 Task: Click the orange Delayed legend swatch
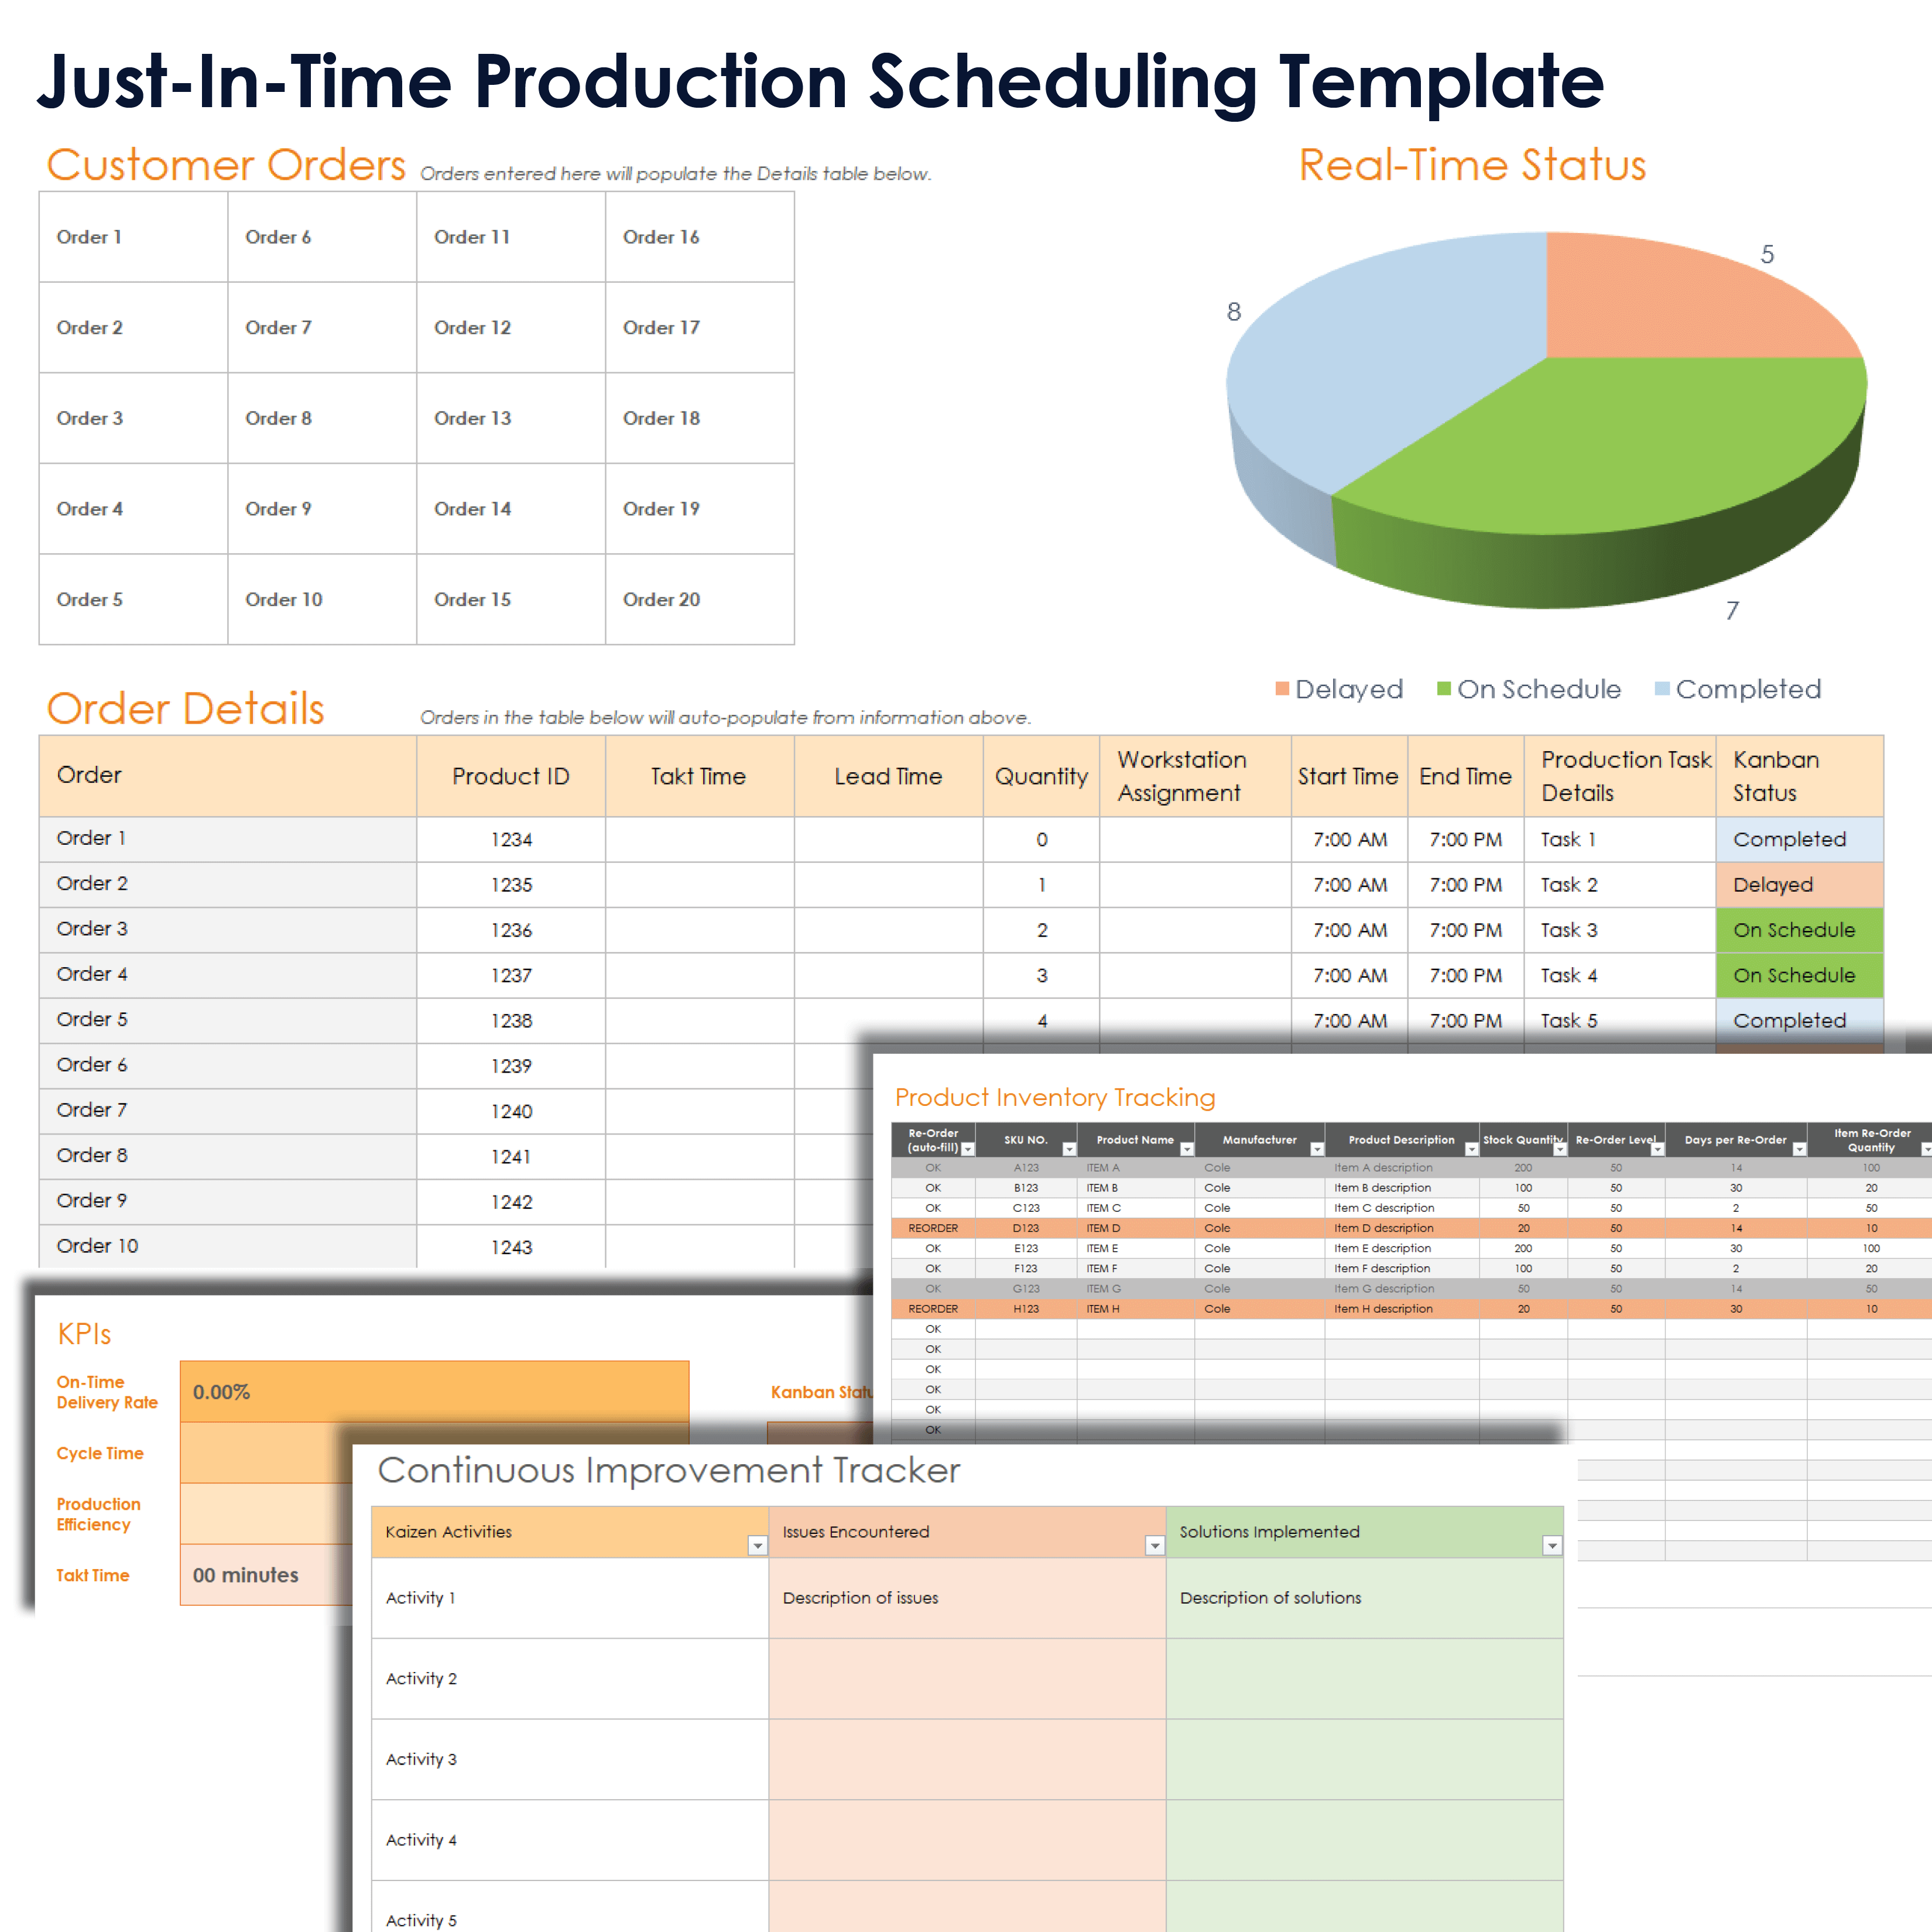(x=1282, y=688)
